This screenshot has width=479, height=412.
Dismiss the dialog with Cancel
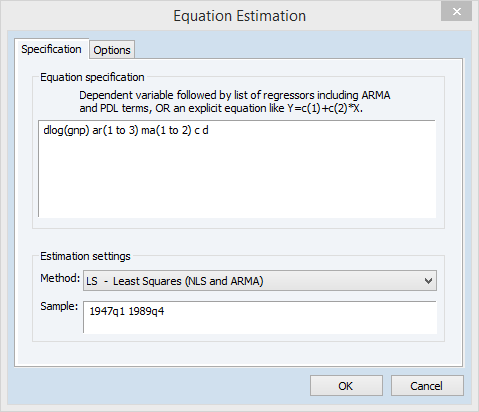click(x=427, y=386)
